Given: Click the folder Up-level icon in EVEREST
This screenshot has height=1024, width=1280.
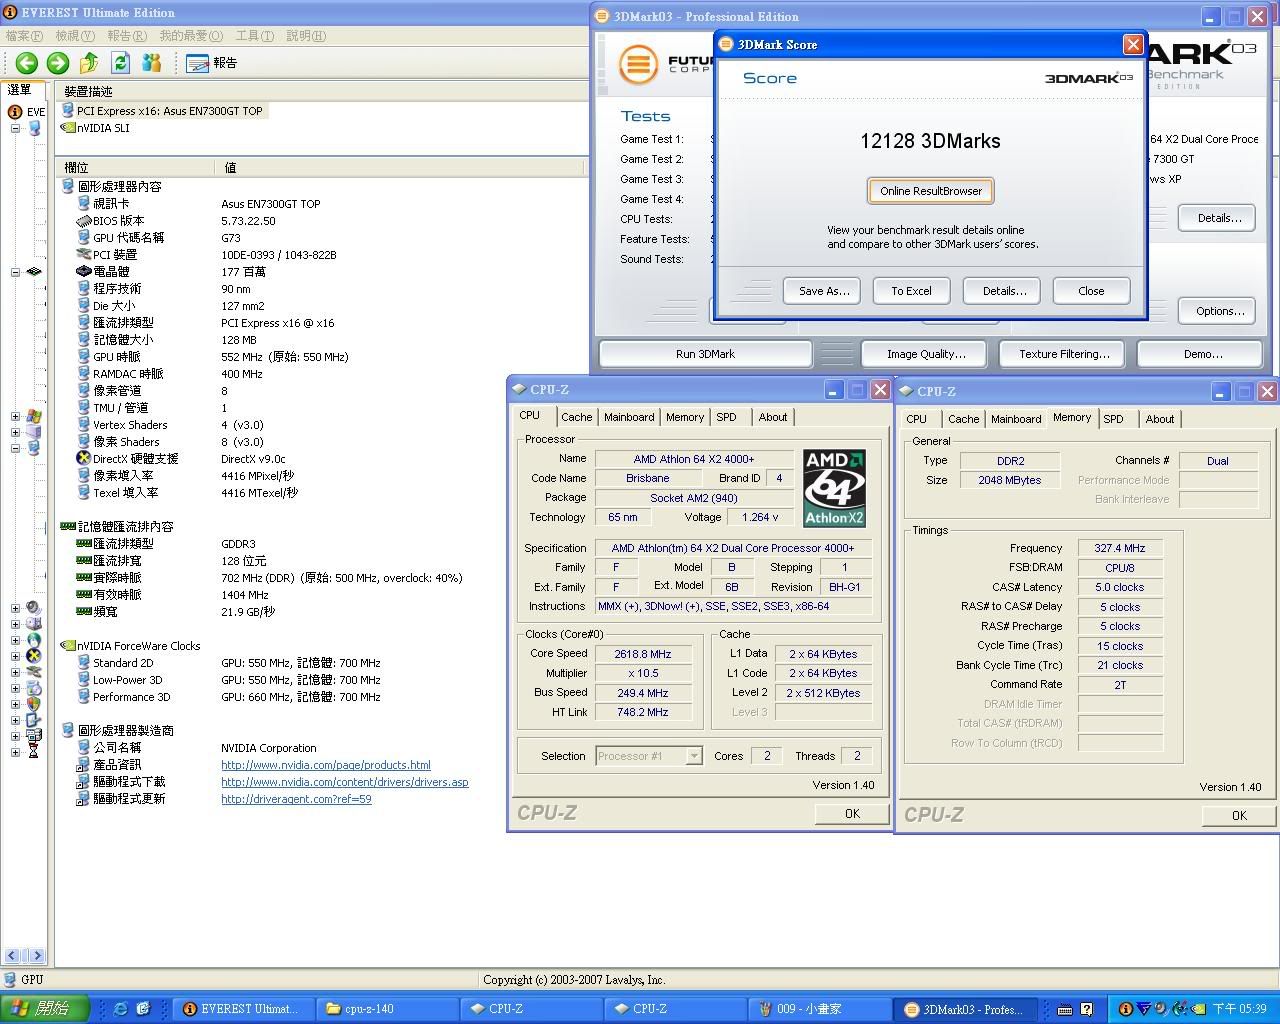Looking at the screenshot, I should (x=89, y=63).
